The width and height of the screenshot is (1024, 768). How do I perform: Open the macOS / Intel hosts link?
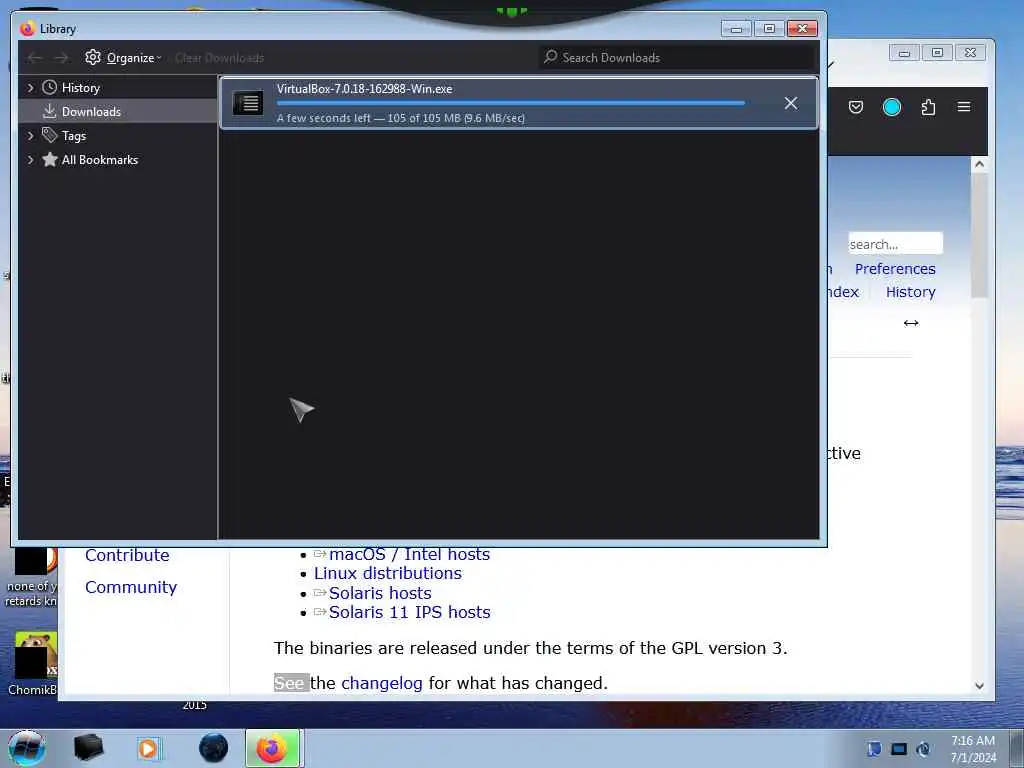[409, 554]
